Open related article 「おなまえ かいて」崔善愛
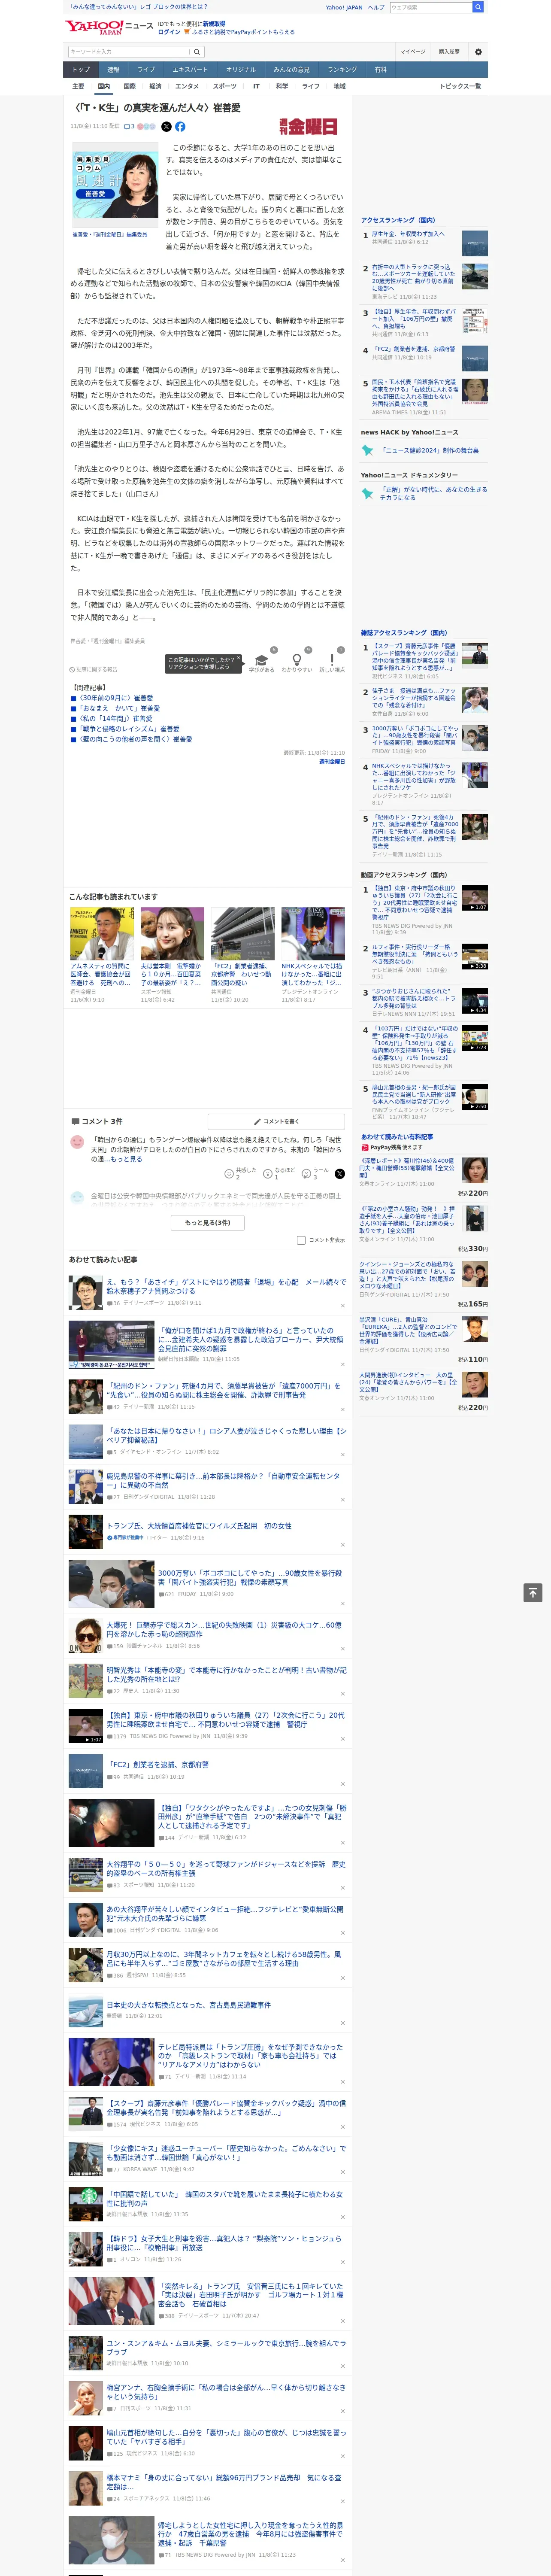 click(x=119, y=708)
